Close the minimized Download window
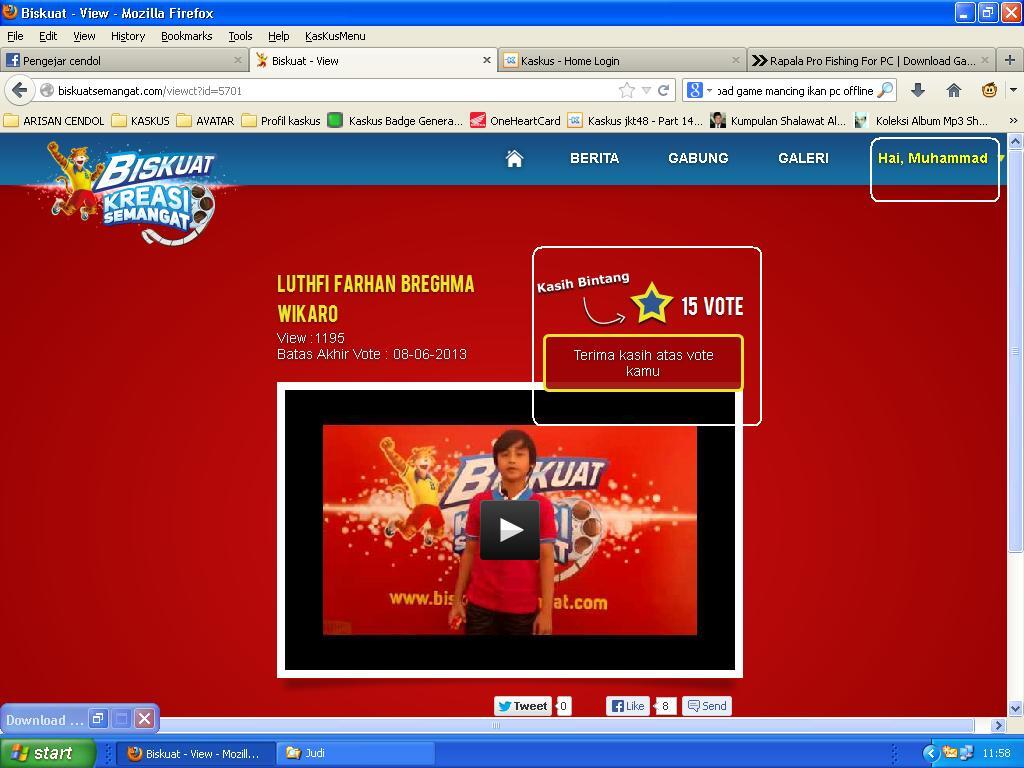The width and height of the screenshot is (1024, 768). [145, 719]
